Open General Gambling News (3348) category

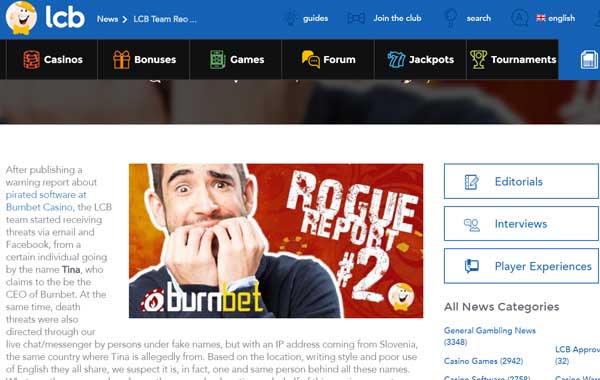coord(490,336)
